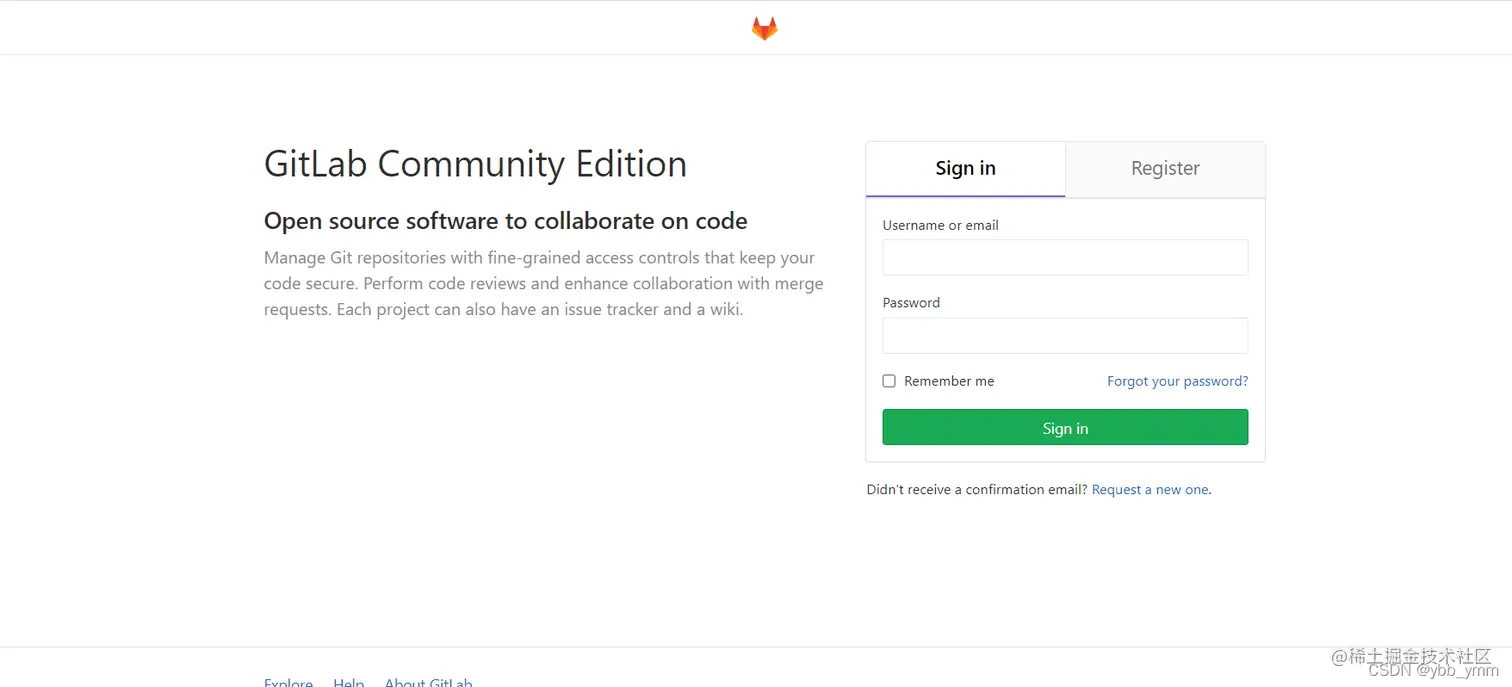Click the Password field label
The image size is (1512, 687).
coord(911,303)
